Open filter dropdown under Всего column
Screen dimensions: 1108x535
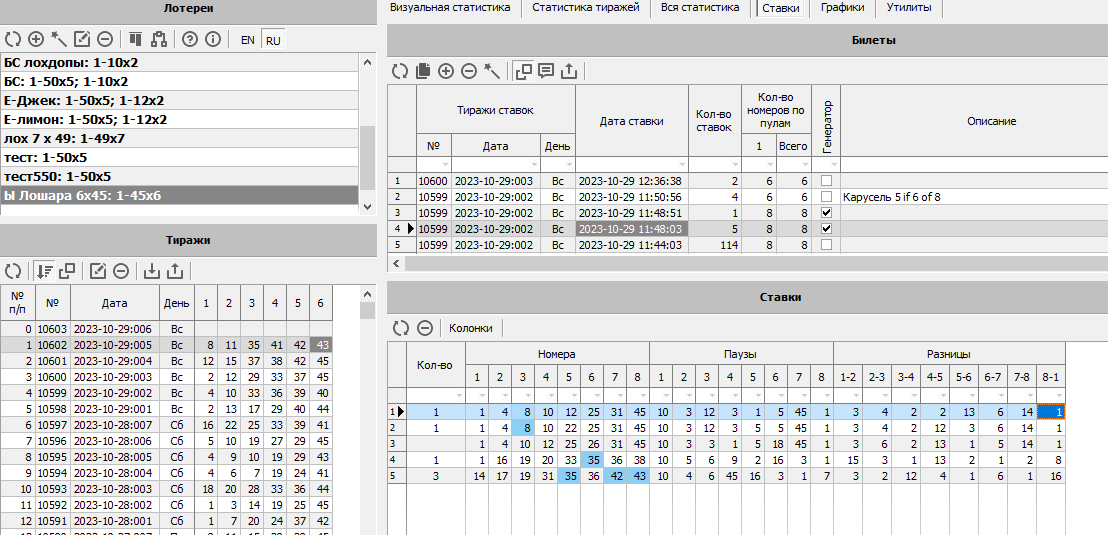pos(805,165)
